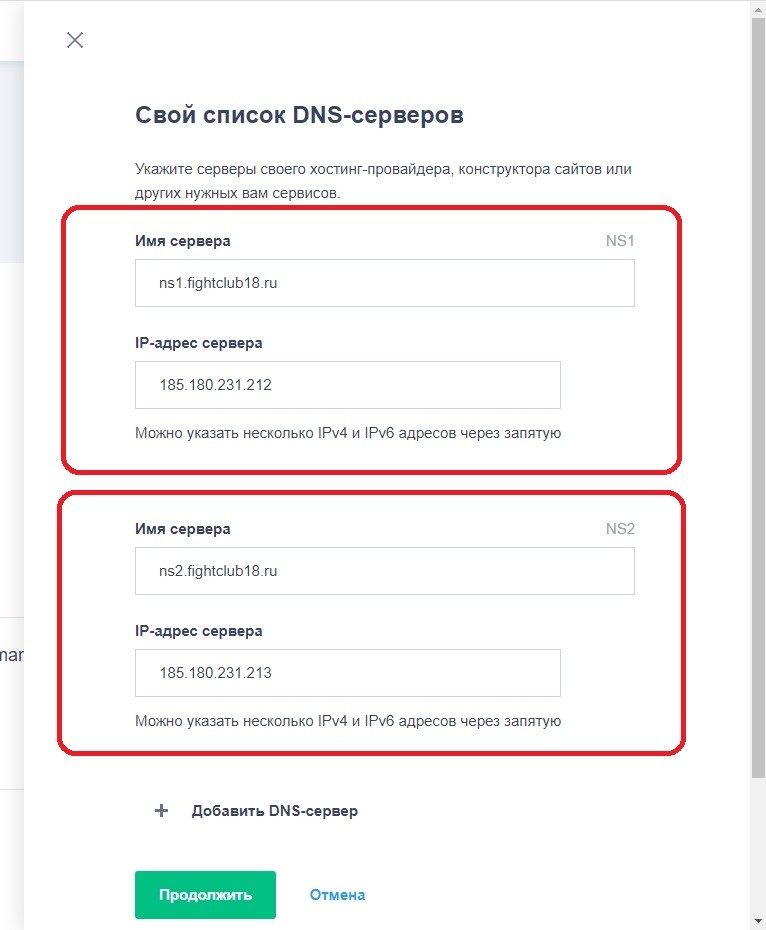Click the Свой список DNS-серверов heading
Screen dimensions: 766x930
299,115
